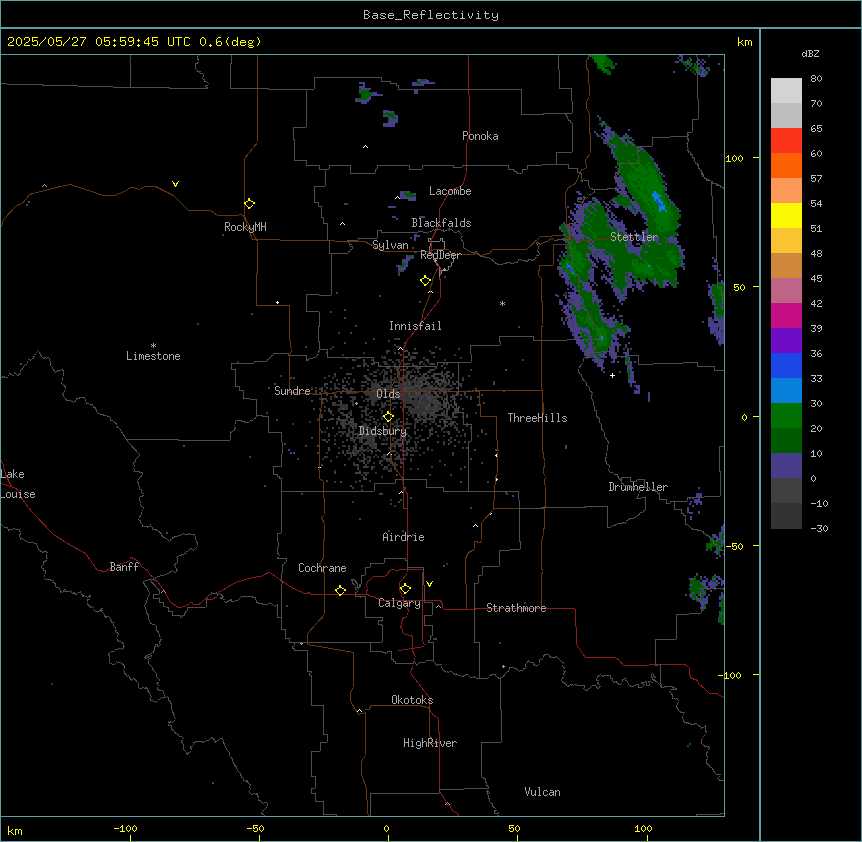This screenshot has height=842, width=862.
Task: Click the purple 10 dBZ legend swatch
Action: pos(786,466)
